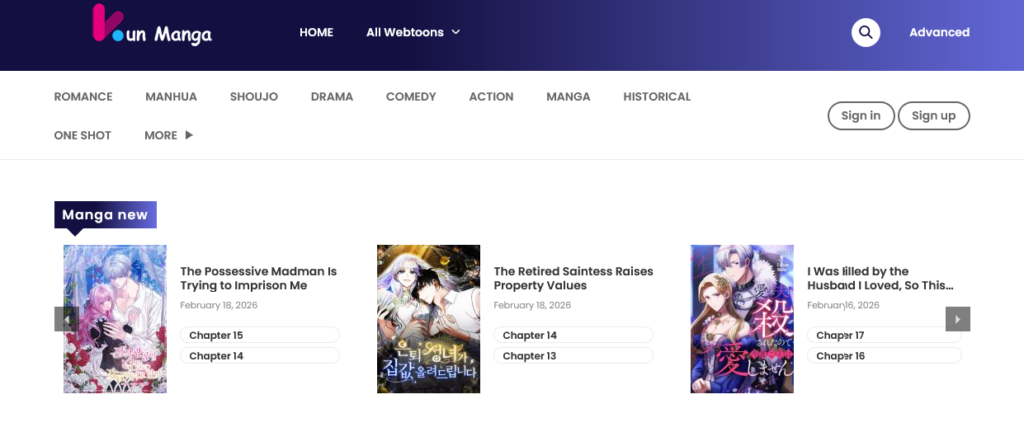Screen dimensions: 1024x446
Task: Open The Retired Saintess cover thumbnail
Action: [428, 319]
